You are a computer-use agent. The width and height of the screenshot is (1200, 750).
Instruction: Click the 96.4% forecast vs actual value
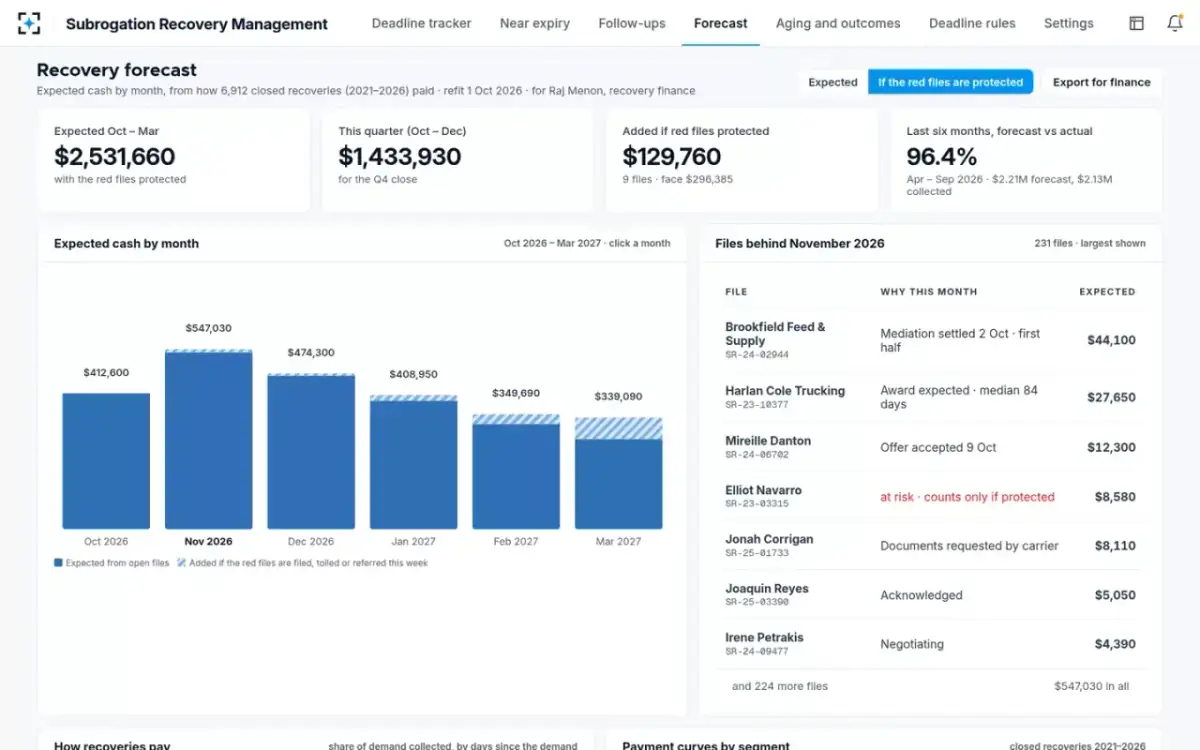[942, 157]
